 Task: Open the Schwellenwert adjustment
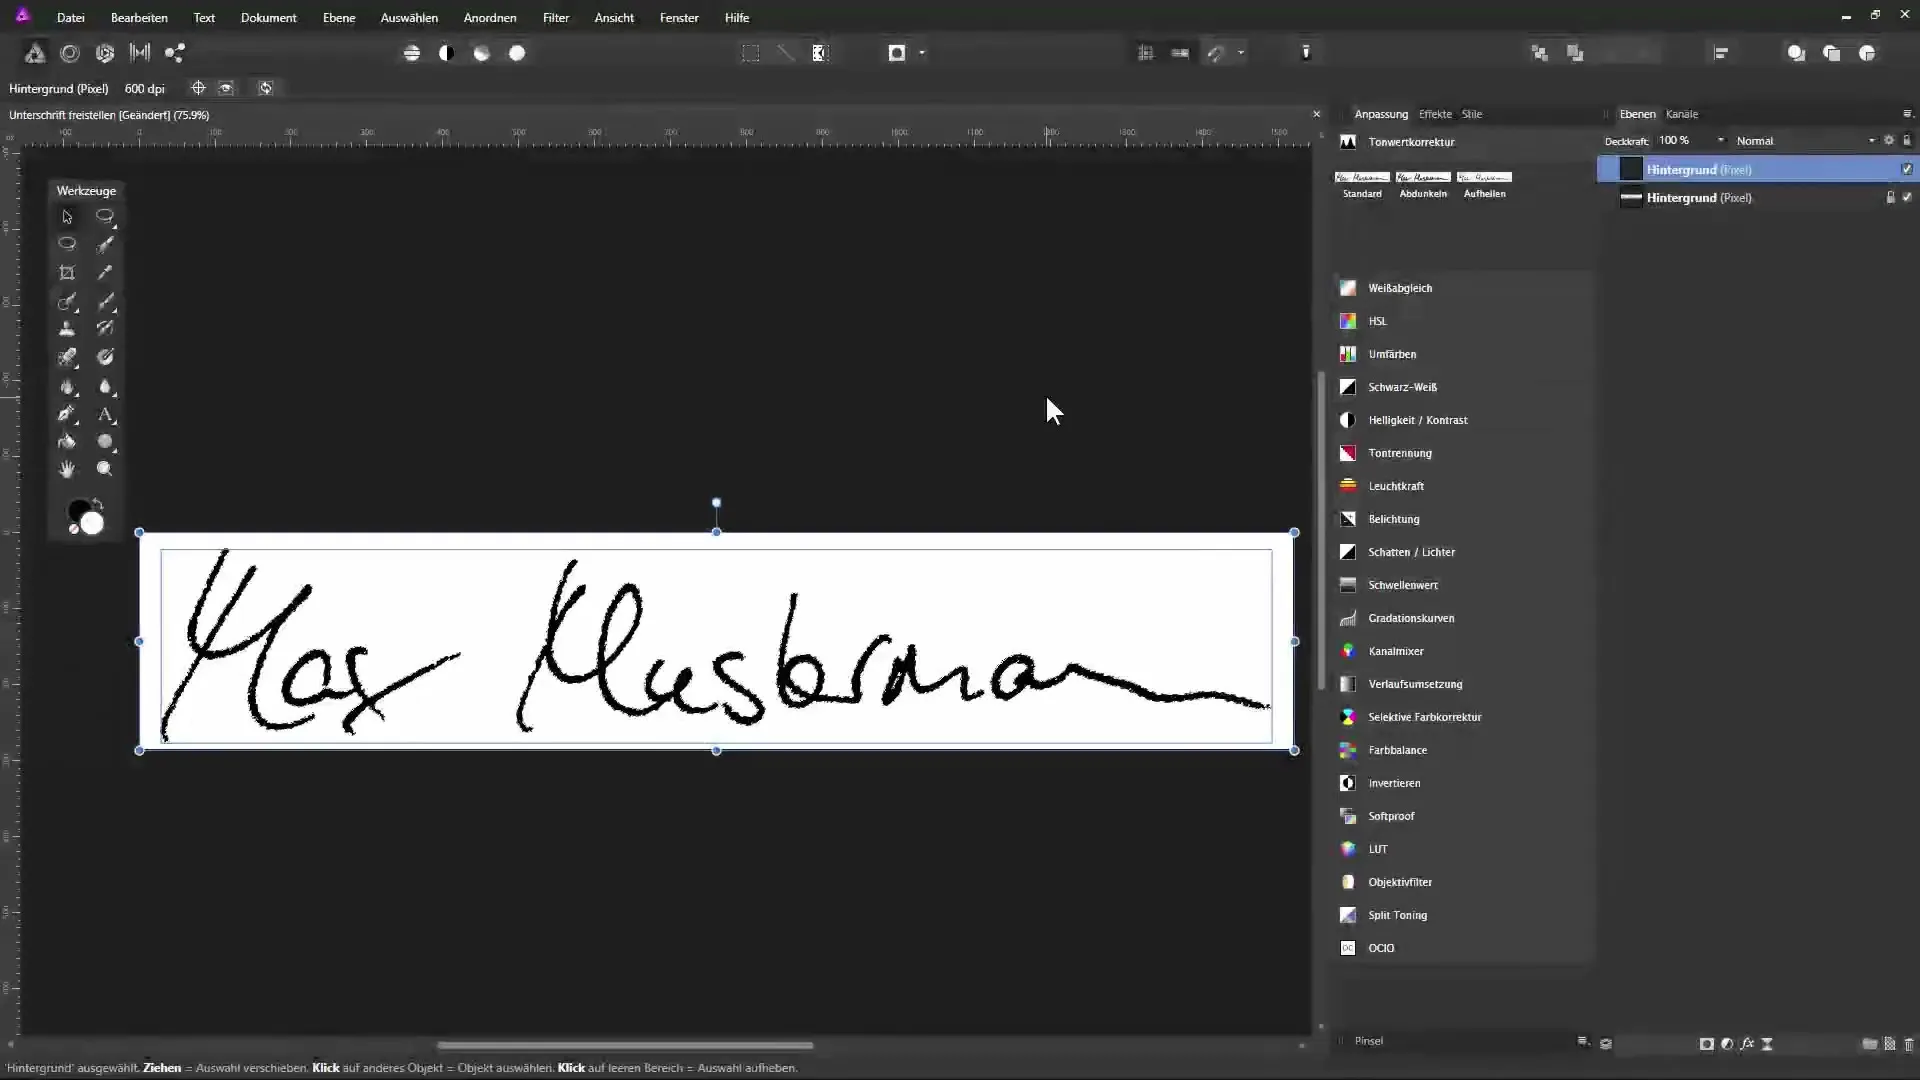pos(1402,585)
